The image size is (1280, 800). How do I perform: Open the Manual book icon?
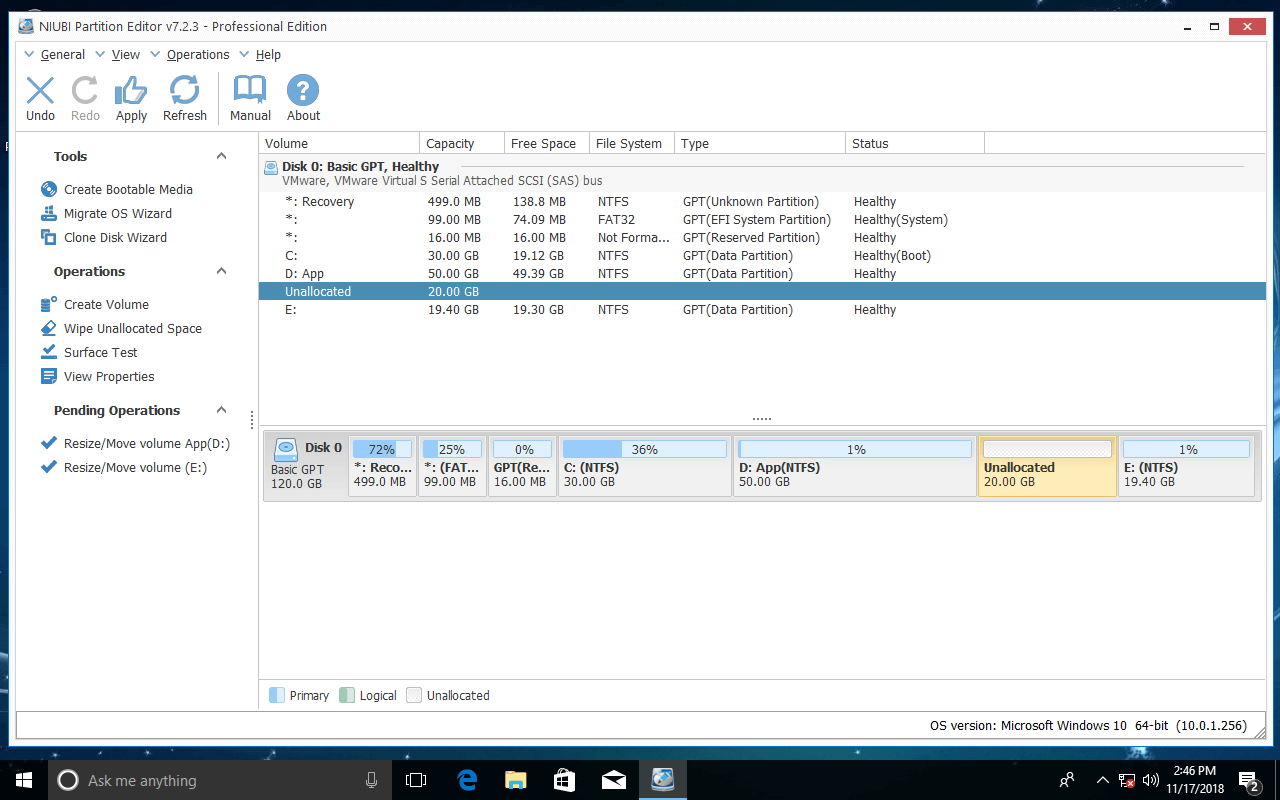point(250,91)
